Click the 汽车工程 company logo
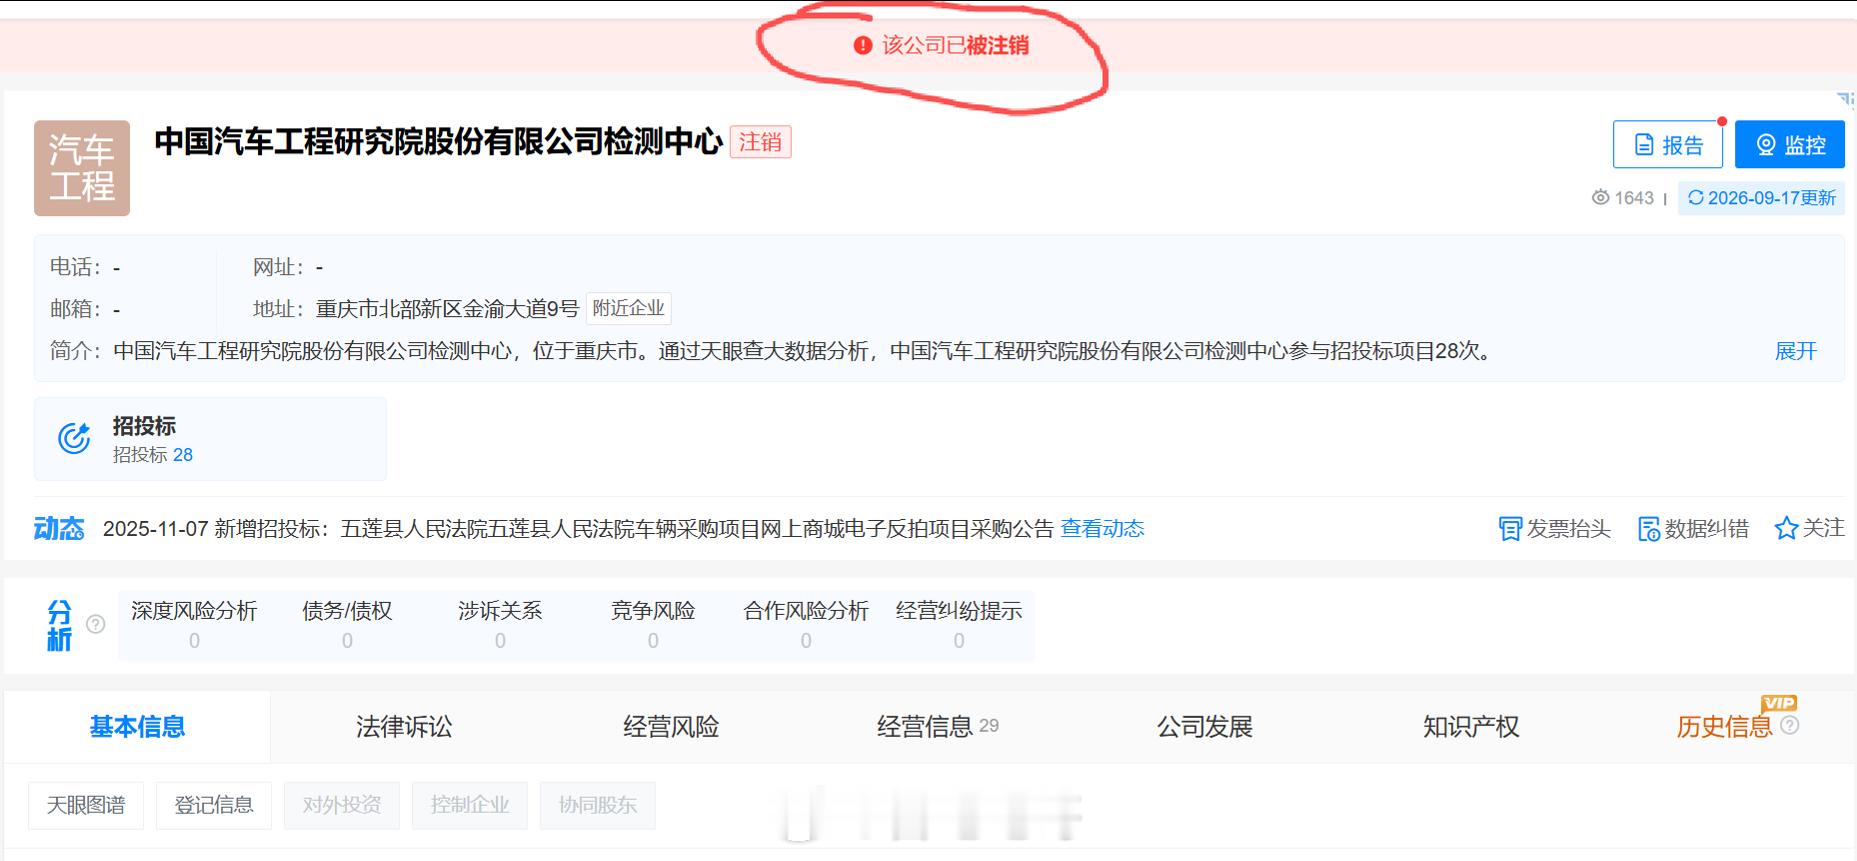The height and width of the screenshot is (861, 1857). coord(82,168)
